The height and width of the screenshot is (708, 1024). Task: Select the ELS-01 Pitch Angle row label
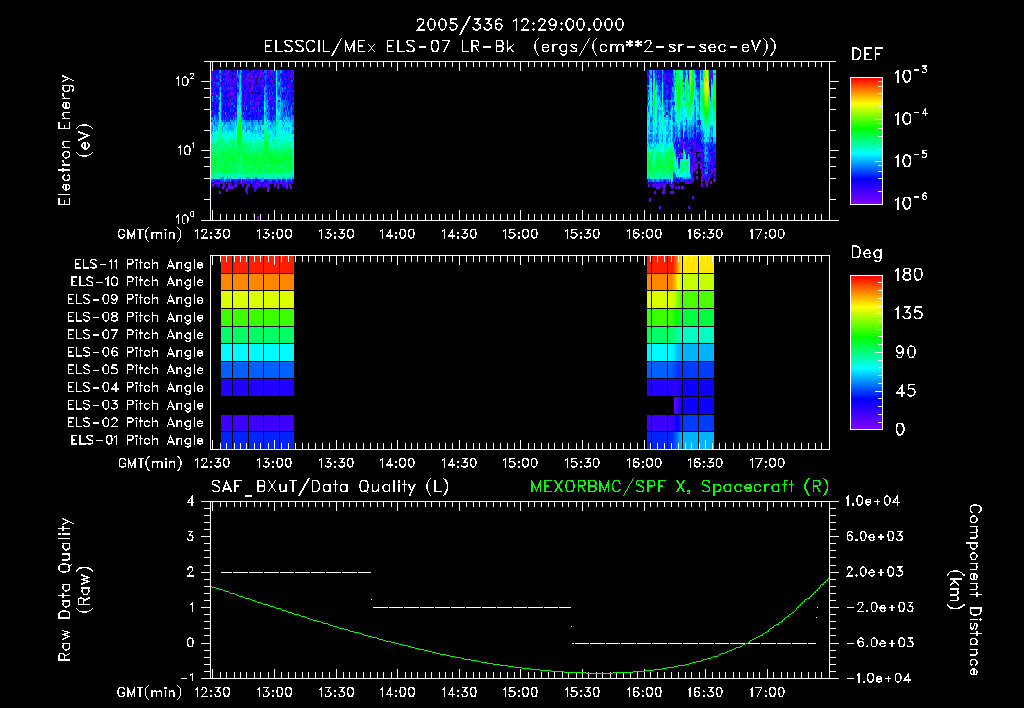tap(137, 440)
